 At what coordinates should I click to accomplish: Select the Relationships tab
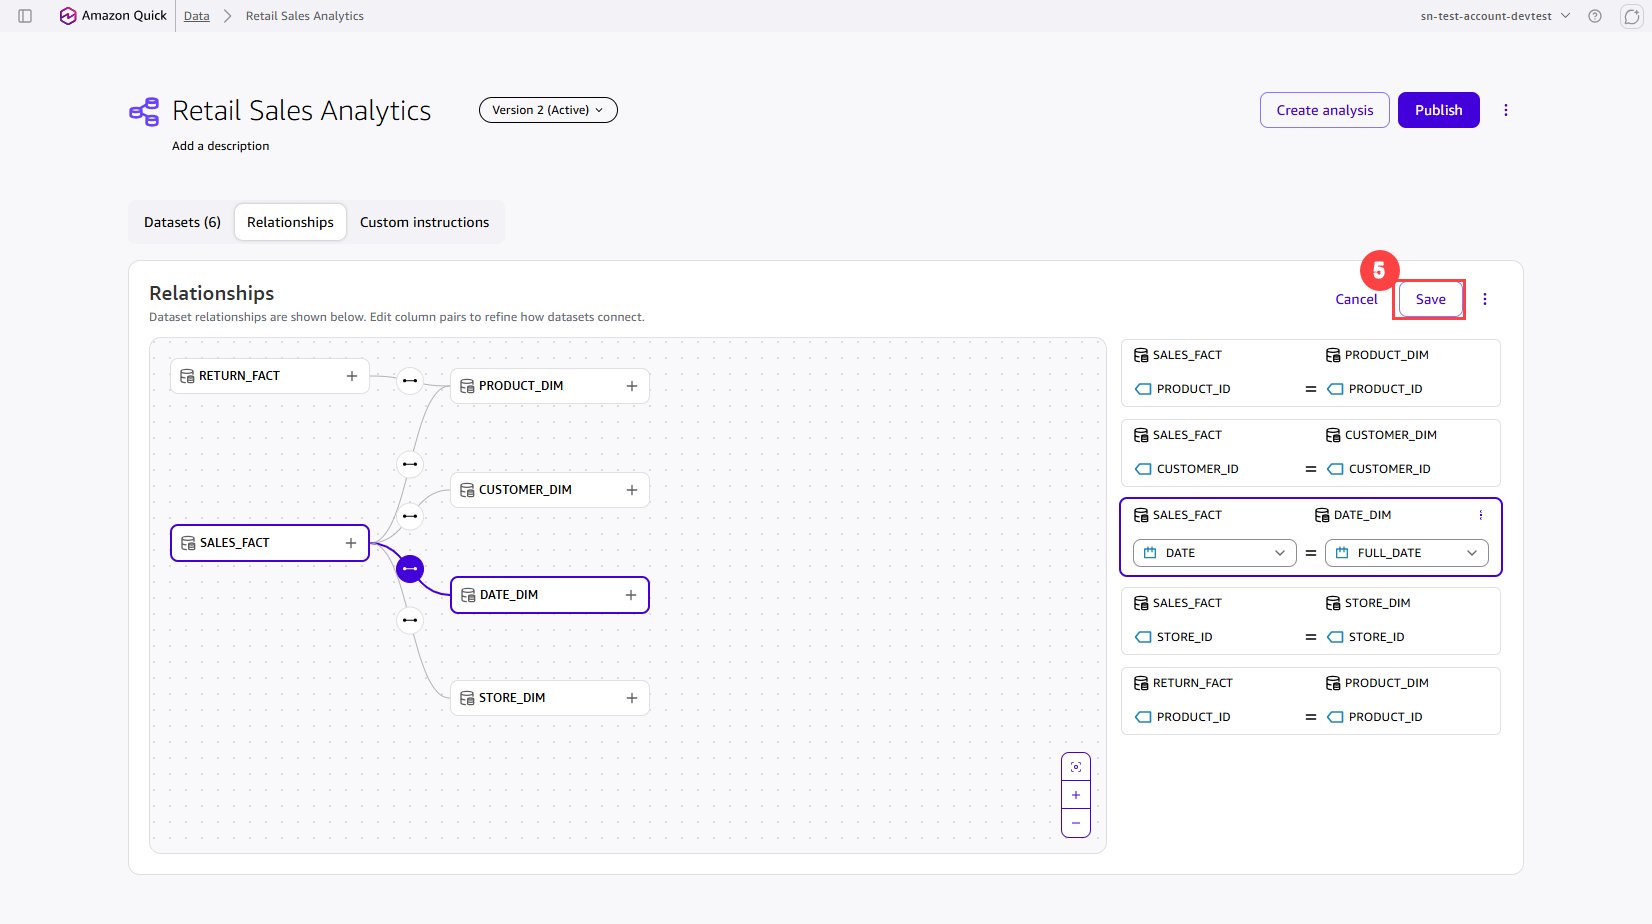coord(290,222)
